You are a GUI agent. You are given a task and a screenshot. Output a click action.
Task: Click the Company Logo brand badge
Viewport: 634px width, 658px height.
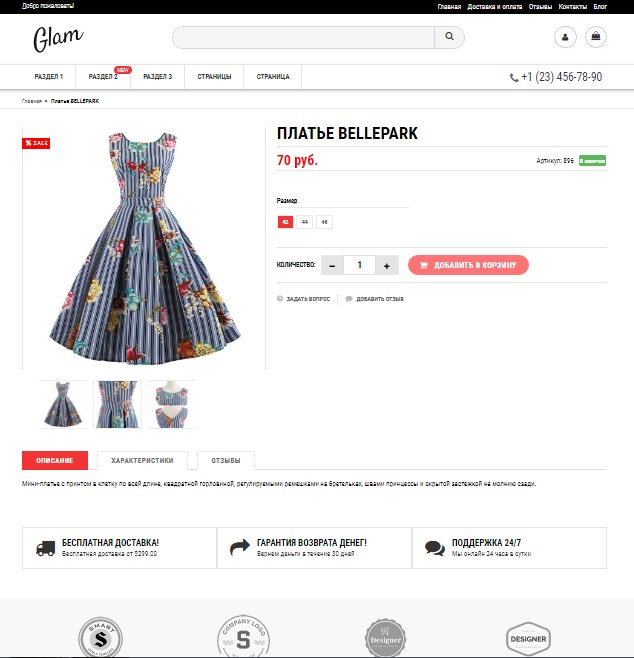pyautogui.click(x=243, y=638)
